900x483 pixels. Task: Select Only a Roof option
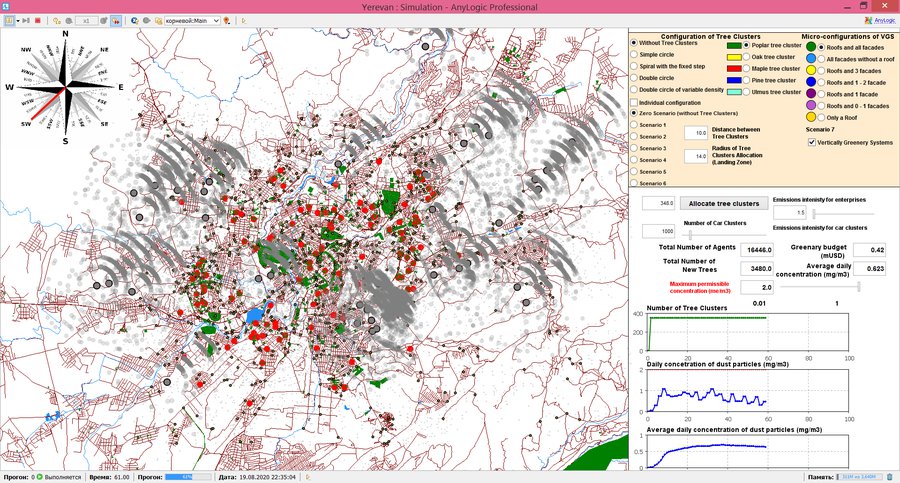(821, 118)
